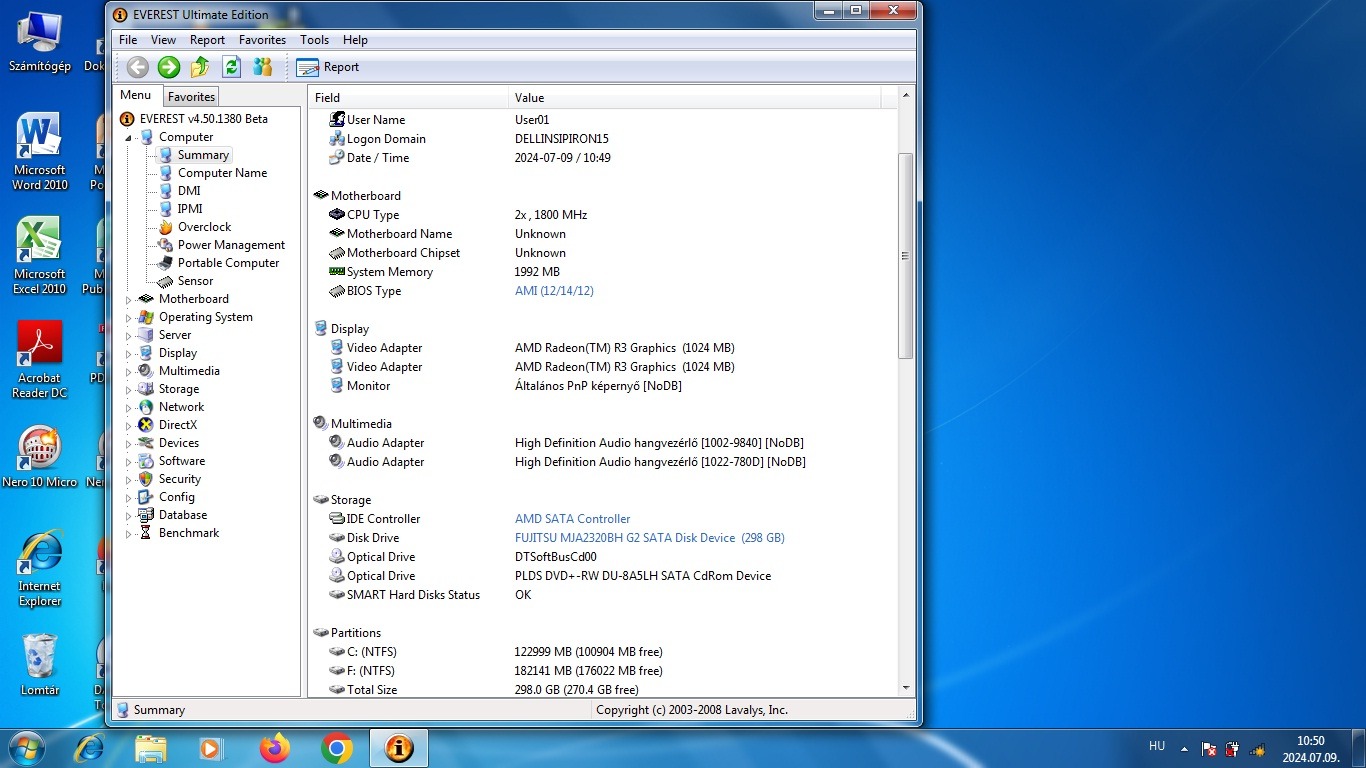
Task: Click the Monitor row icon
Action: [x=337, y=386]
